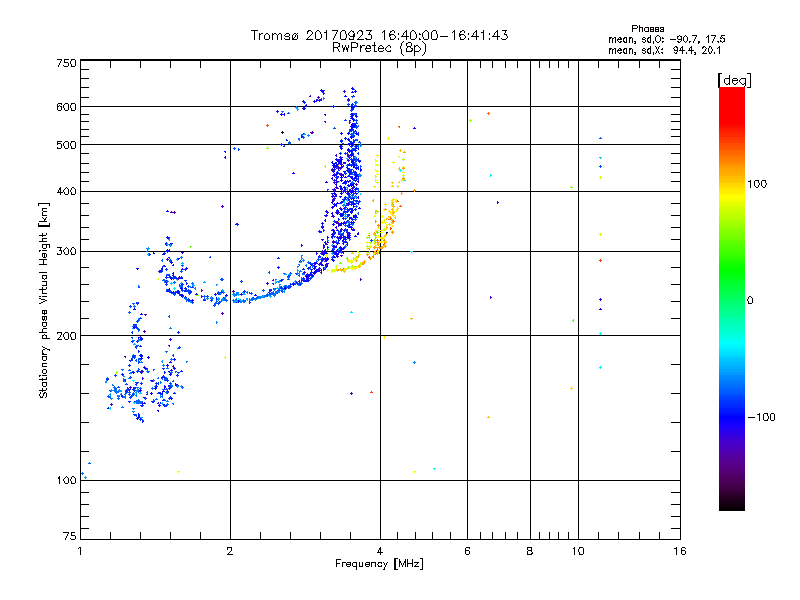The height and width of the screenshot is (600, 800).
Task: Click the 'Stationary phase Virtual Height [km]' axis label
Action: coord(44,300)
